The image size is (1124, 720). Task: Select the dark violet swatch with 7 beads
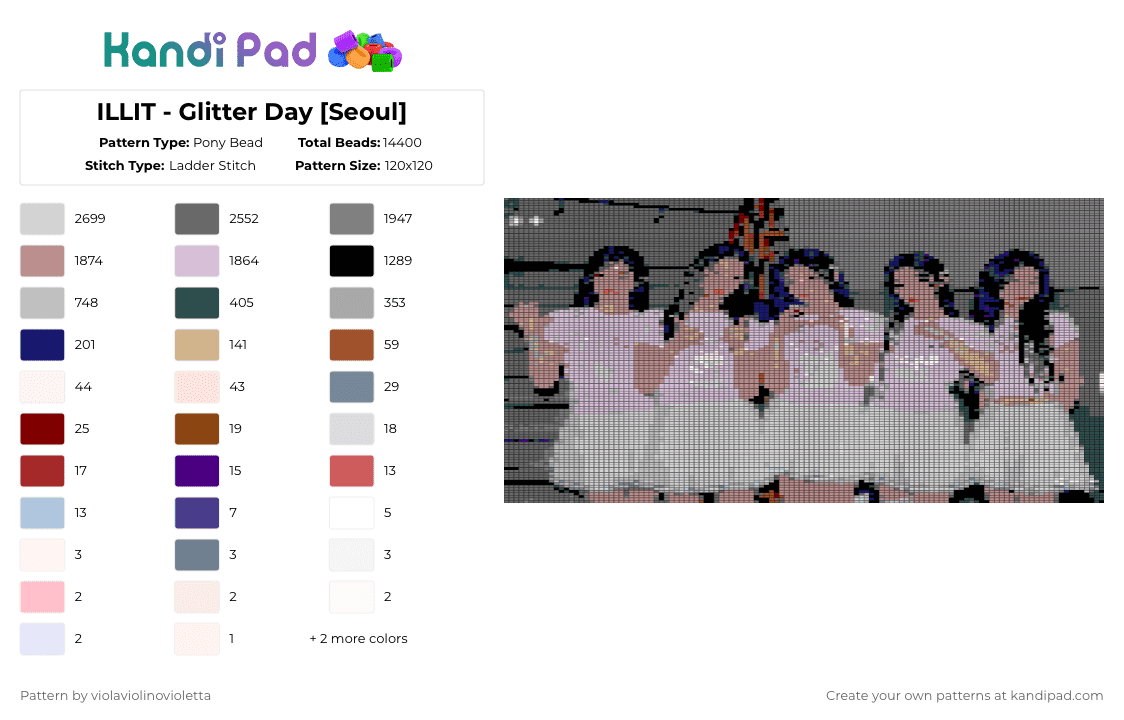197,513
